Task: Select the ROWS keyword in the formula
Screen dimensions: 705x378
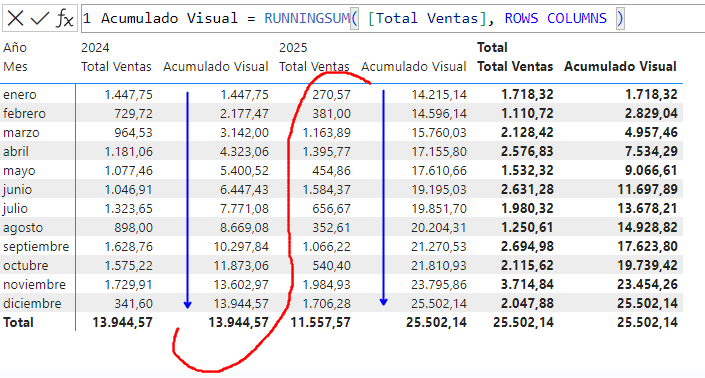Action: pos(521,18)
